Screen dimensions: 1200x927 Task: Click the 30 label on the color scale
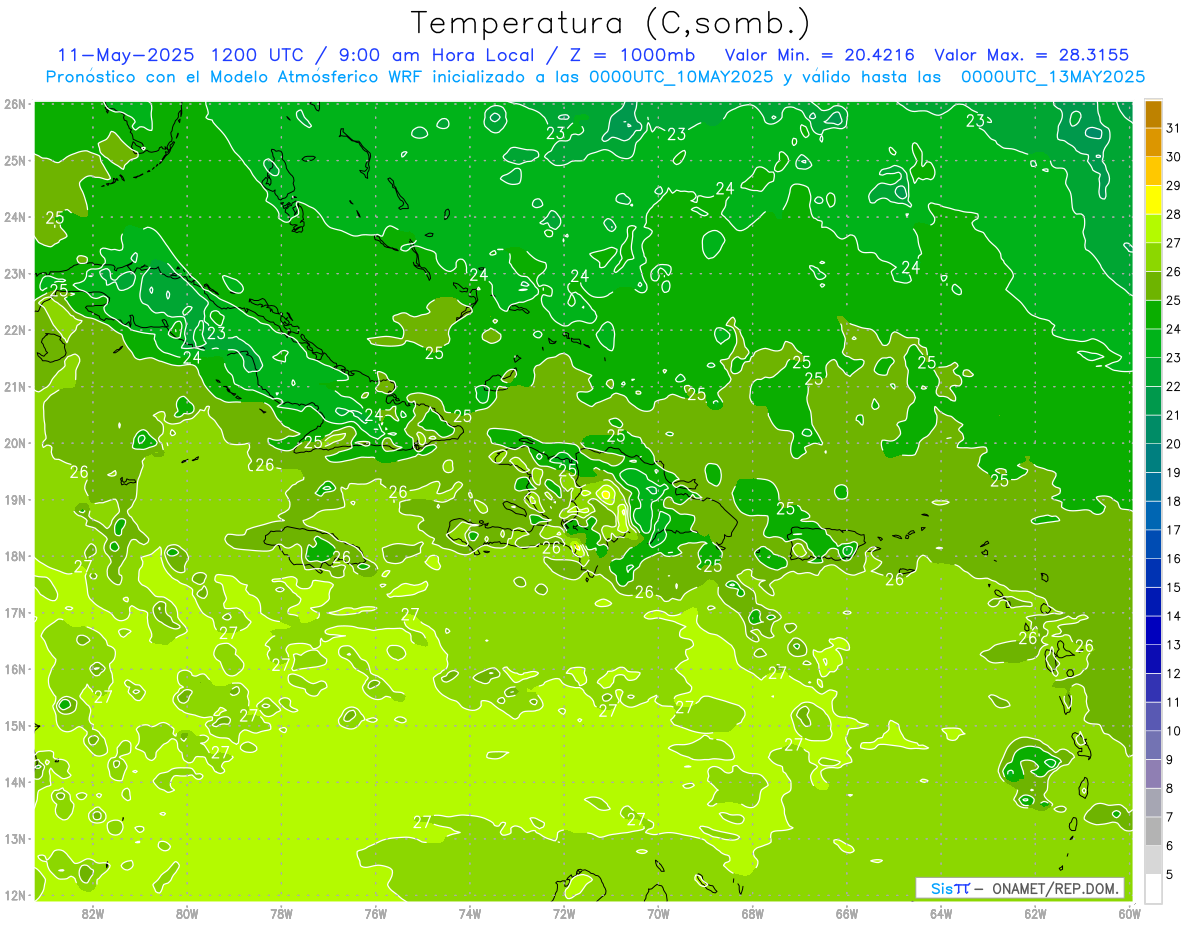tap(1174, 157)
